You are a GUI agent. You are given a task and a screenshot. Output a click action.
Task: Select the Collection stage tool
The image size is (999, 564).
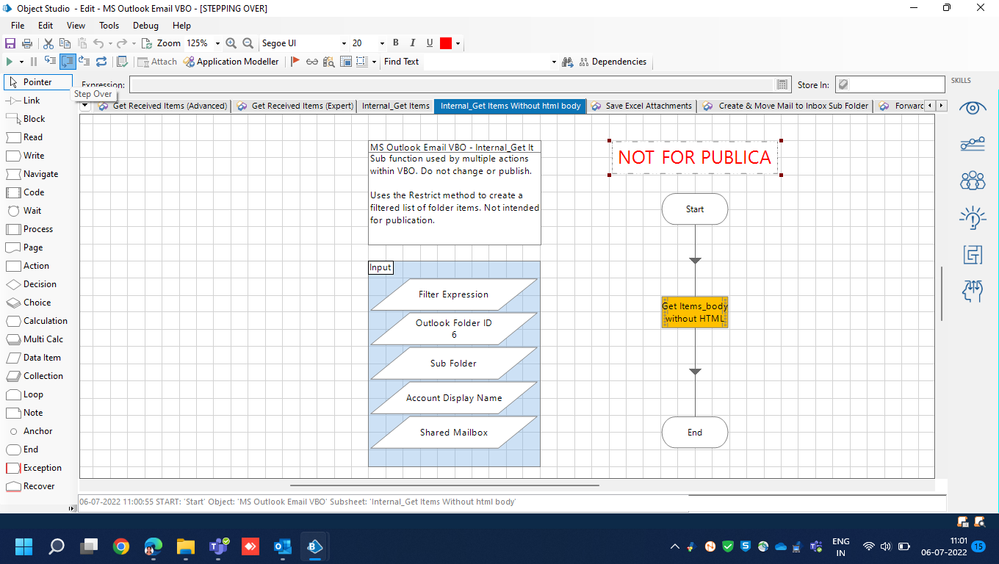coord(42,376)
